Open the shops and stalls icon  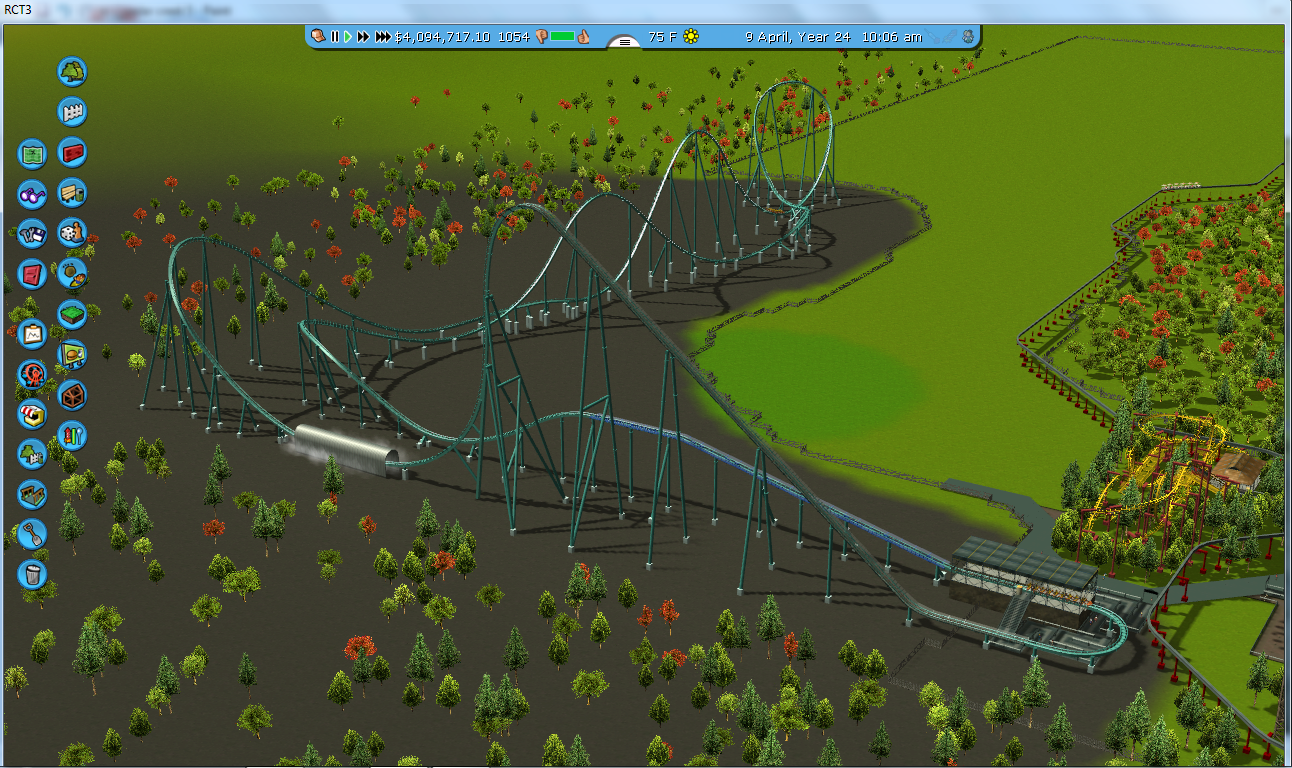pyautogui.click(x=33, y=413)
